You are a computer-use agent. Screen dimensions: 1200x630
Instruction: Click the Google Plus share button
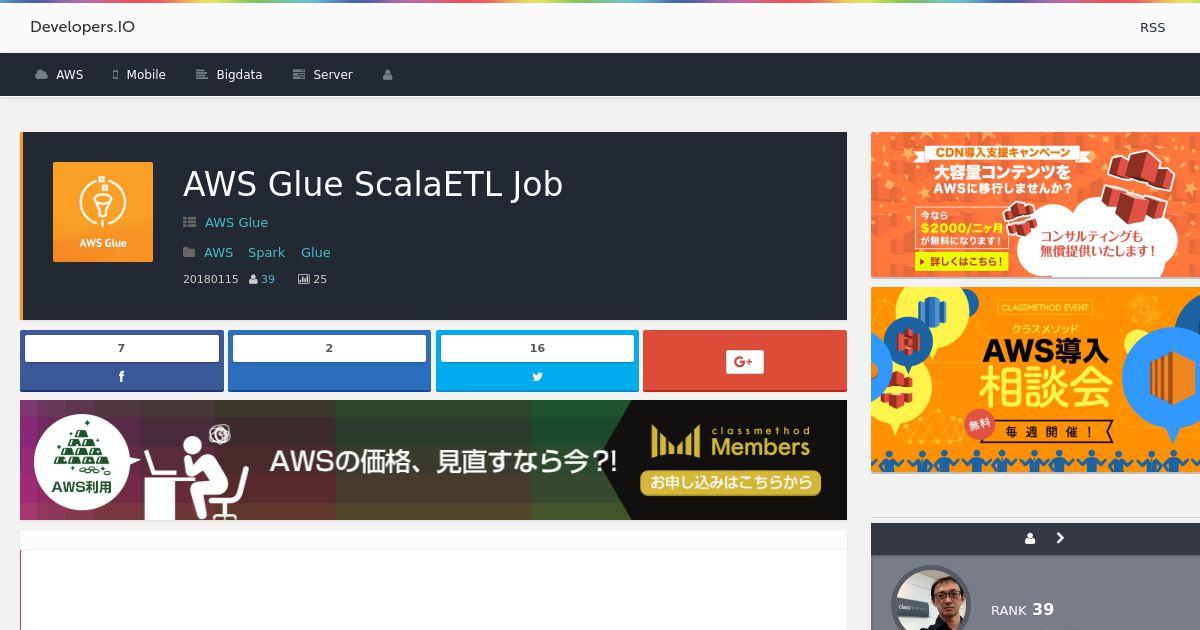pyautogui.click(x=745, y=361)
